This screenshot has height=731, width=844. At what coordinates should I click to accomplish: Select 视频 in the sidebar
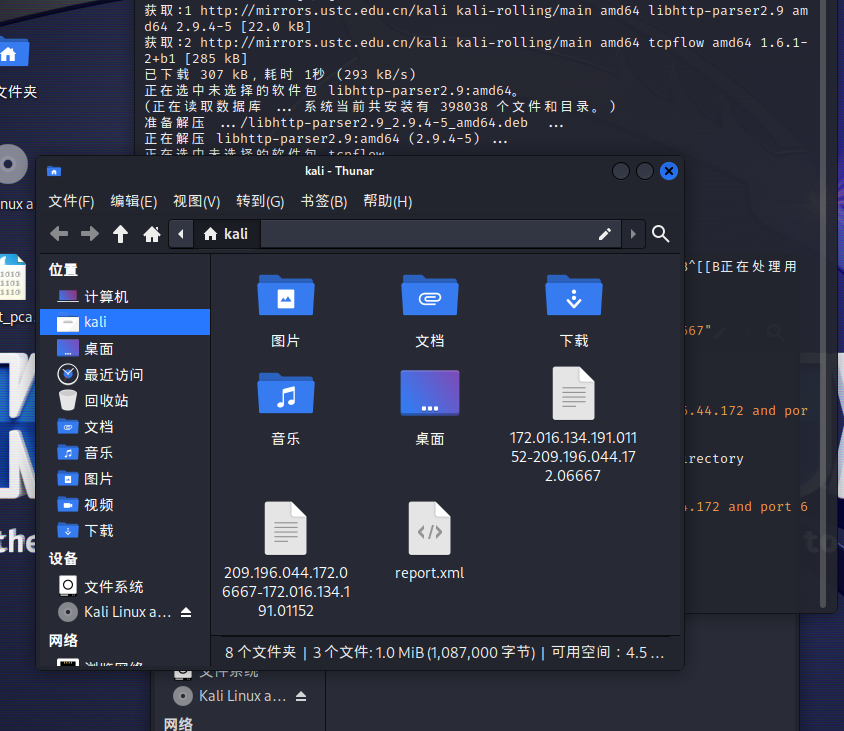(x=125, y=505)
